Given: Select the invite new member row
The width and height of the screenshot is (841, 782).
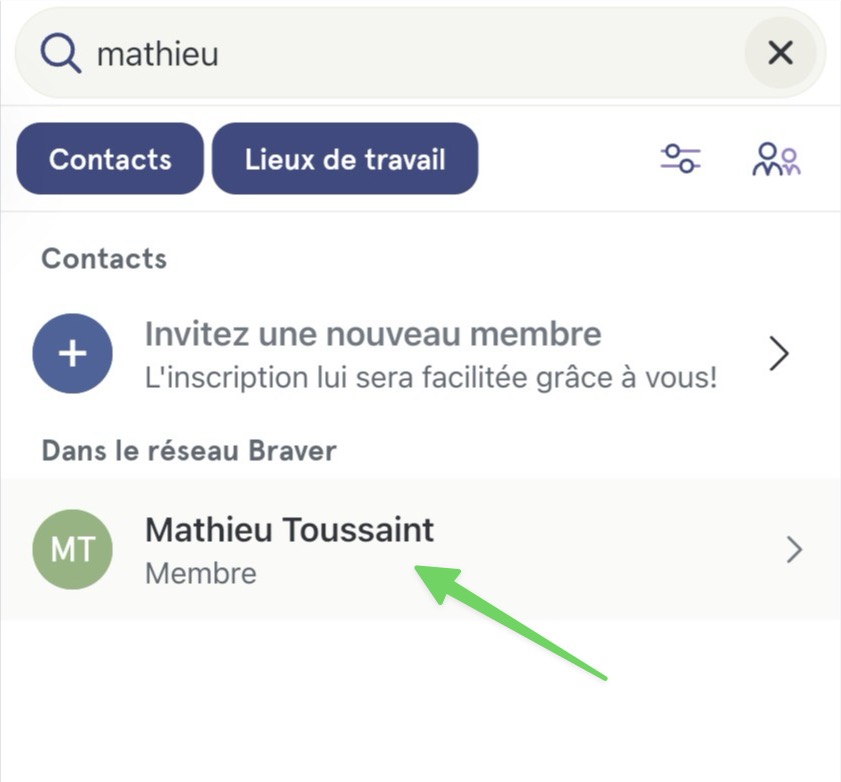Looking at the screenshot, I should pyautogui.click(x=420, y=353).
